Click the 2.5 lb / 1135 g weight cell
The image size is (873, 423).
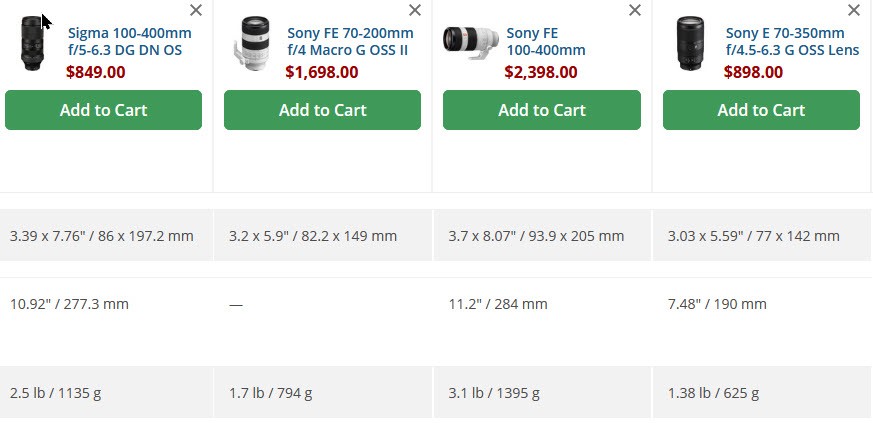pyautogui.click(x=106, y=393)
